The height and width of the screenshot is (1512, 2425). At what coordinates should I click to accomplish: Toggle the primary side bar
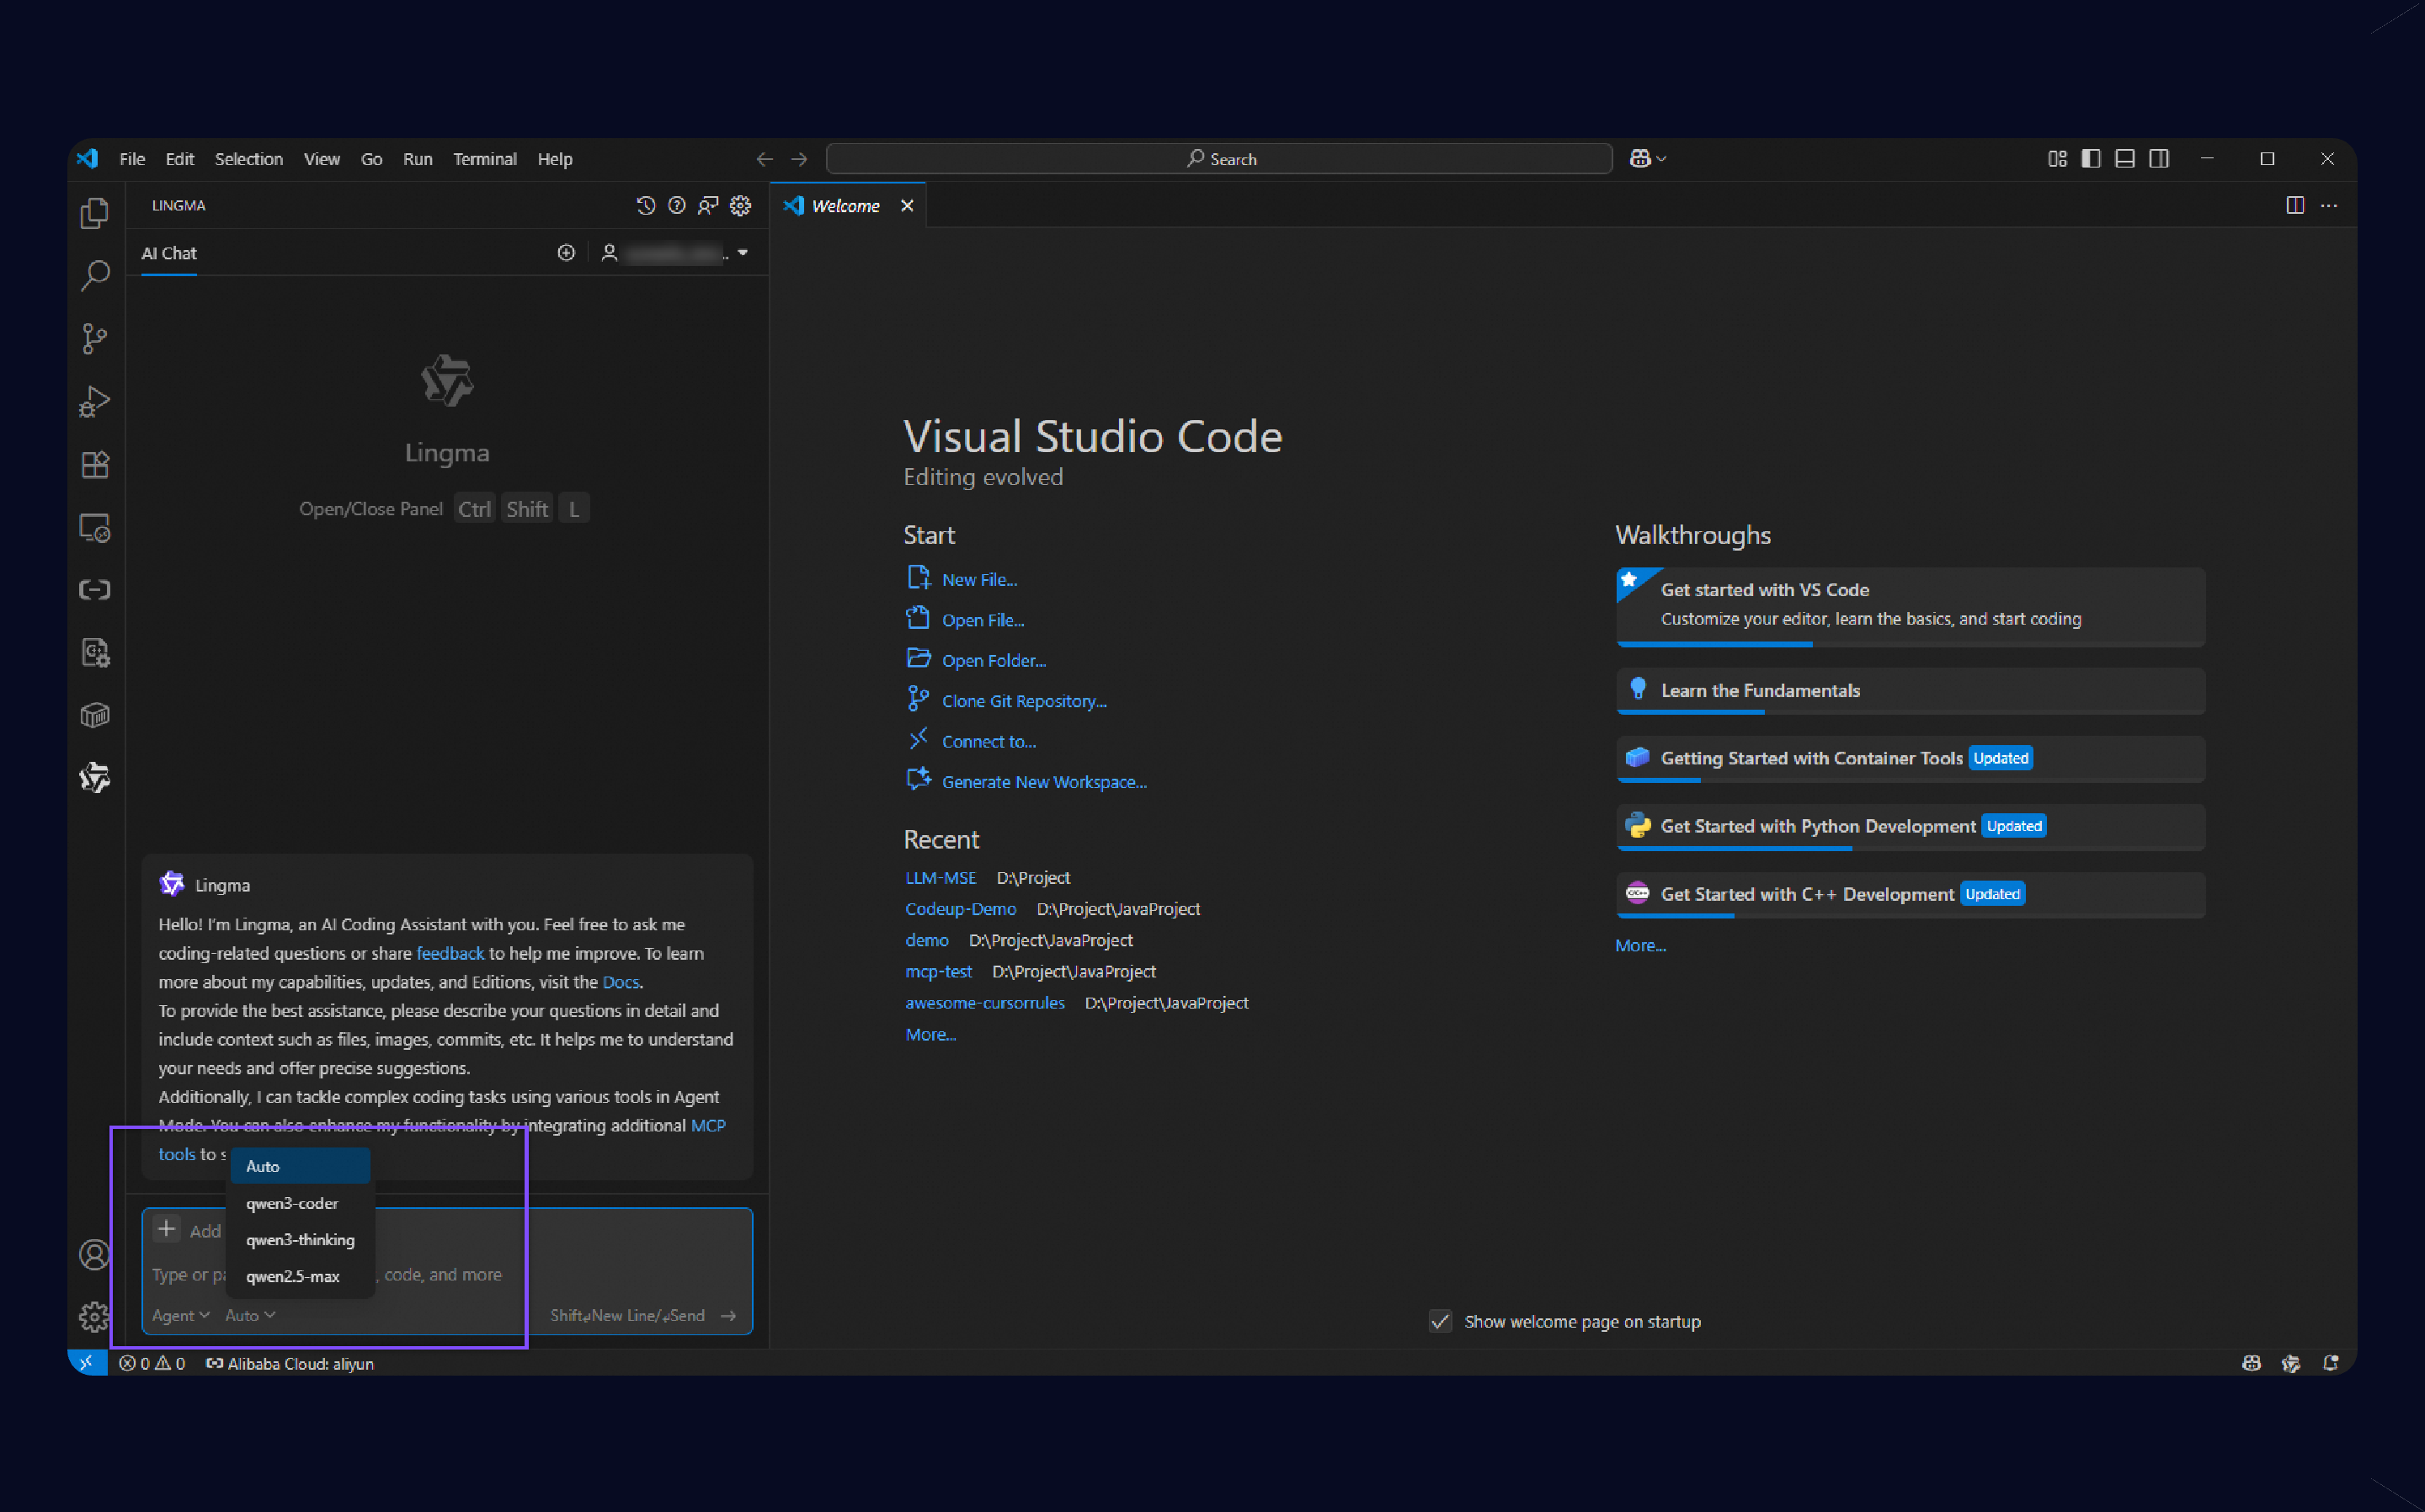click(x=2091, y=158)
